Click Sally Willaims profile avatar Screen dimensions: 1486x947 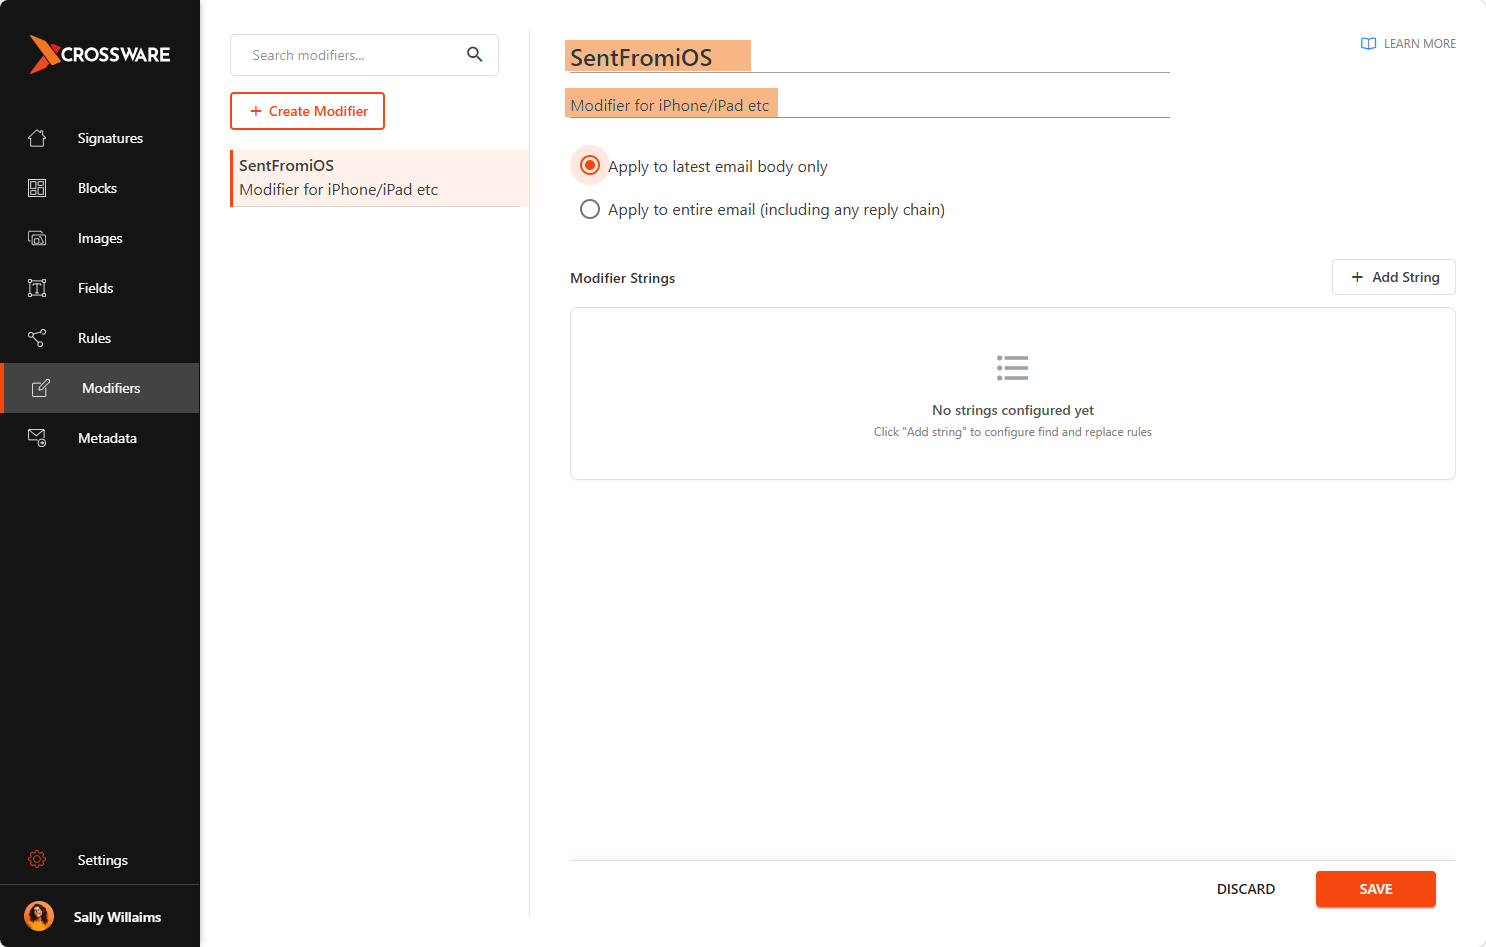(39, 916)
